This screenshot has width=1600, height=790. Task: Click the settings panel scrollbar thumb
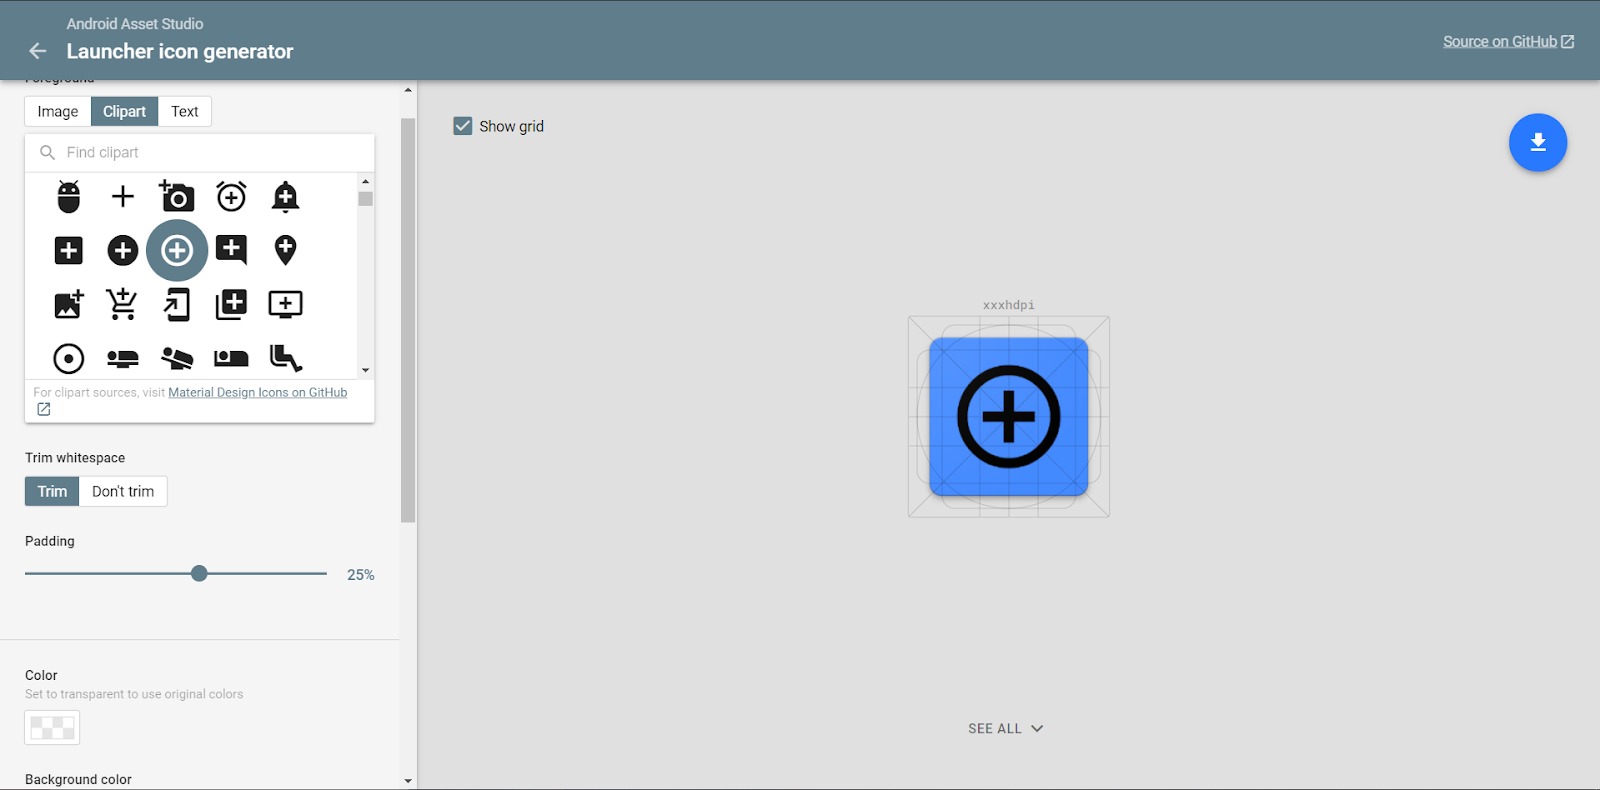[408, 320]
